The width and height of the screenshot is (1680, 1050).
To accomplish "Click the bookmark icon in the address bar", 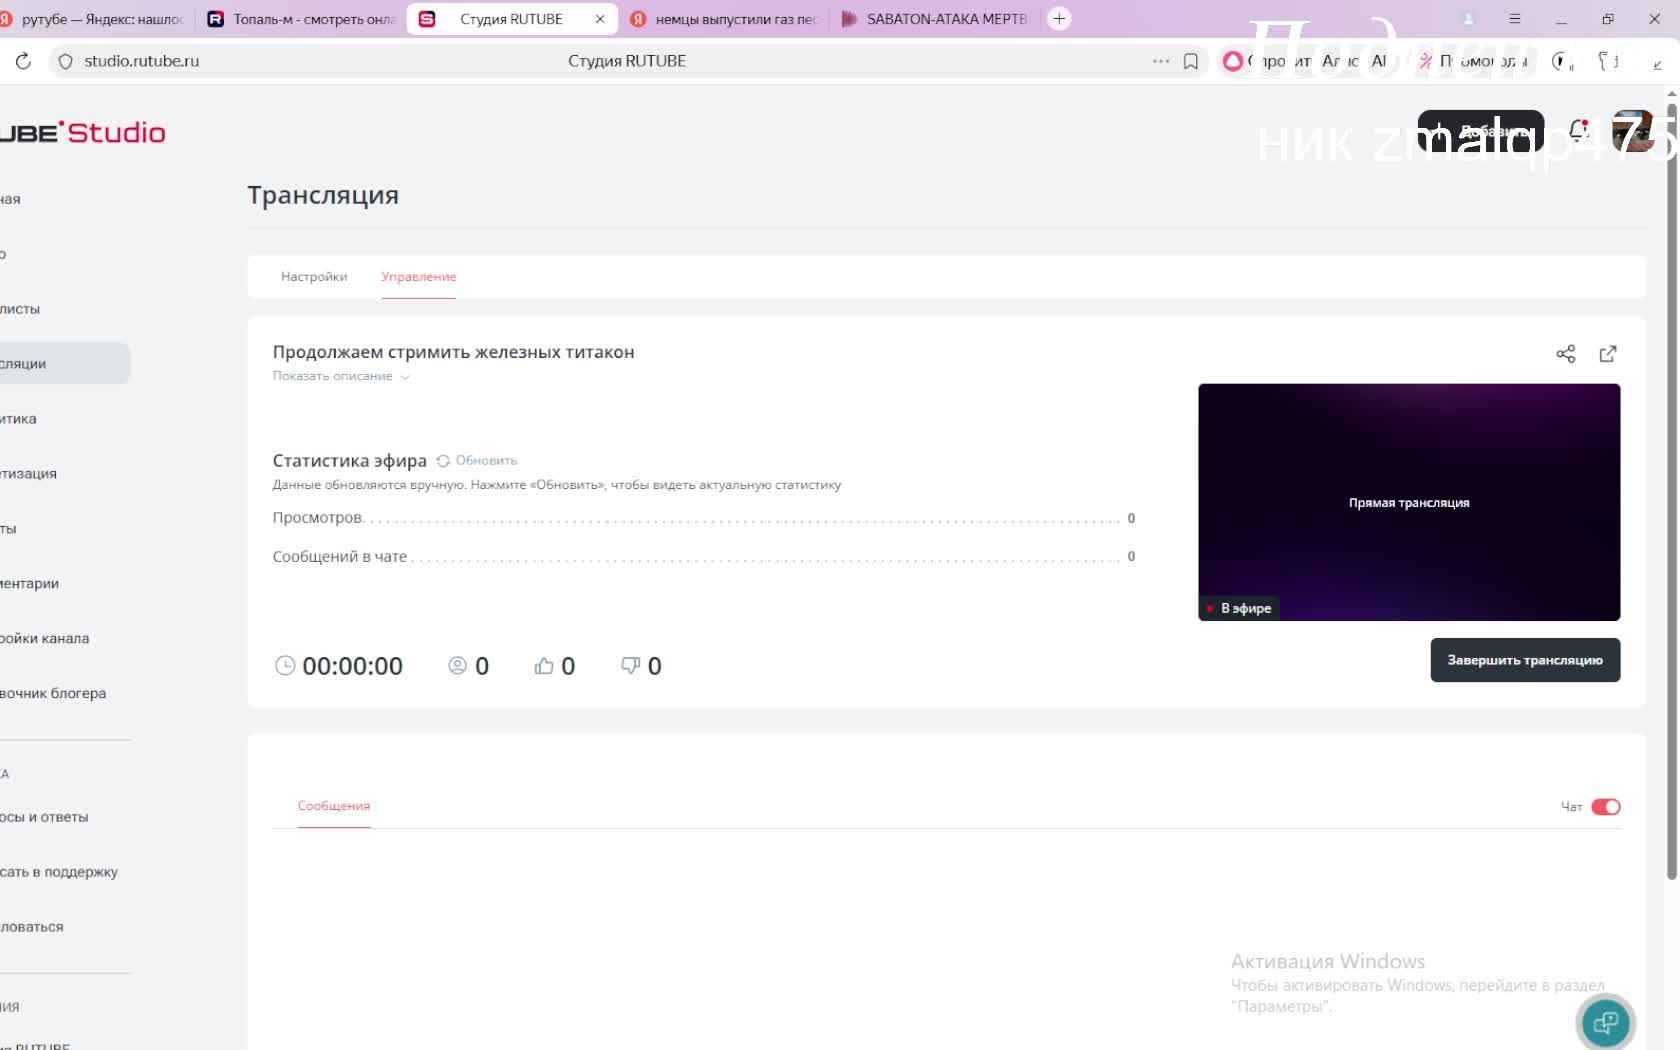I will click(x=1190, y=61).
